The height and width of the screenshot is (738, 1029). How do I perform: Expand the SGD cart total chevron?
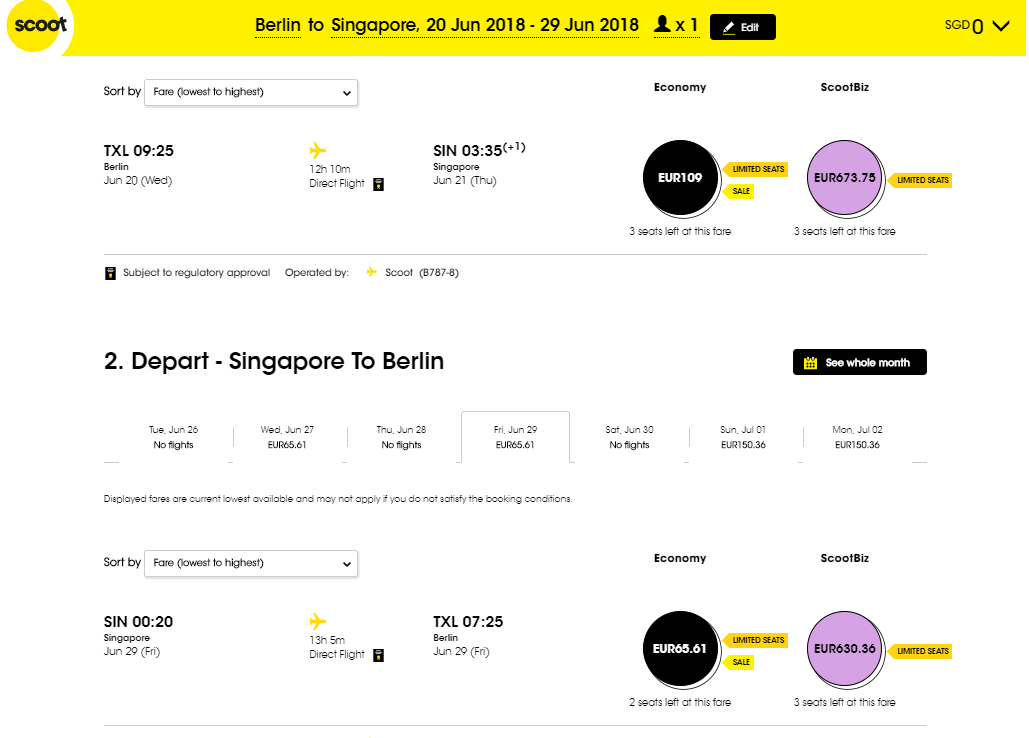point(1001,26)
